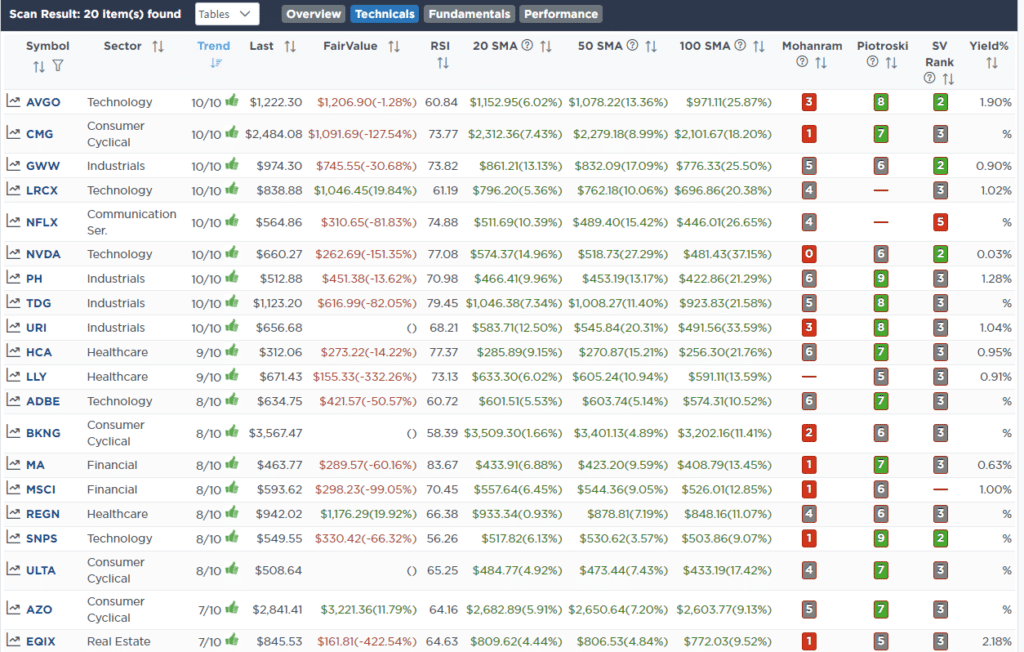The height and width of the screenshot is (652, 1024).
Task: Open the NFLX symbol link
Action: pyautogui.click(x=42, y=222)
